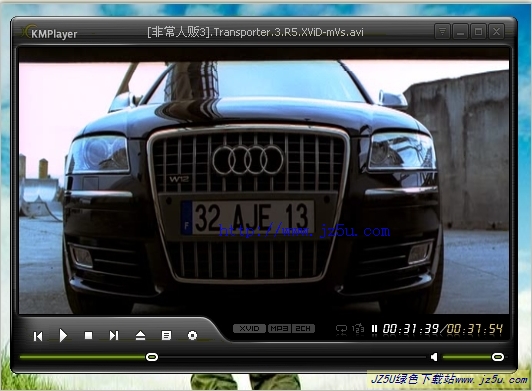The height and width of the screenshot is (391, 532).
Task: Maximize the KMPlayer window
Action: (478, 32)
